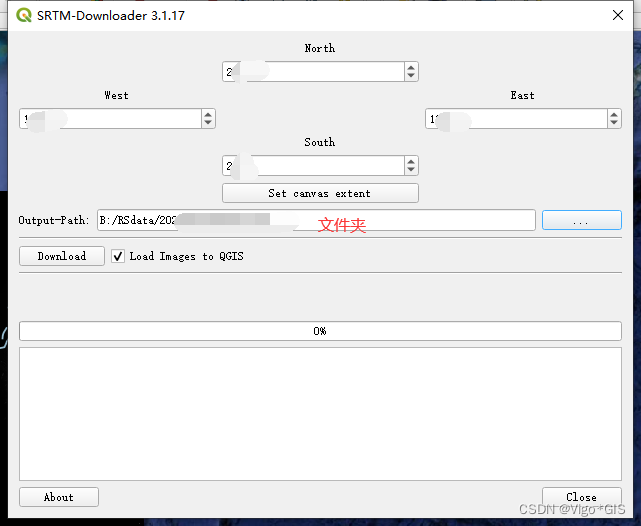Start the SRTM Download button
Screen dimensions: 641x526
click(62, 256)
